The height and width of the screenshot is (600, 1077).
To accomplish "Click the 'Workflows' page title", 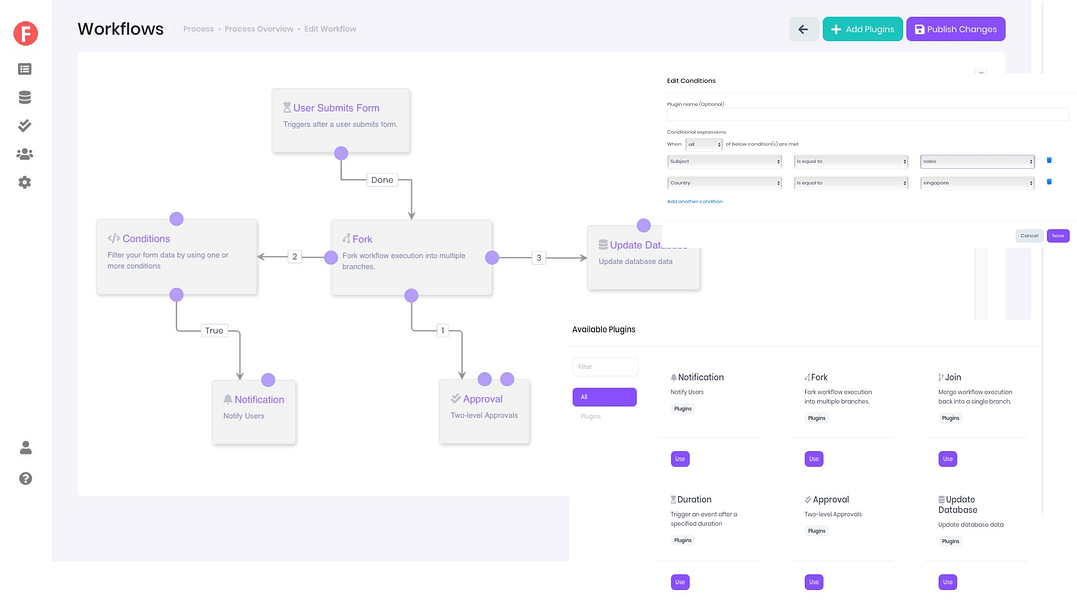I will (x=120, y=29).
